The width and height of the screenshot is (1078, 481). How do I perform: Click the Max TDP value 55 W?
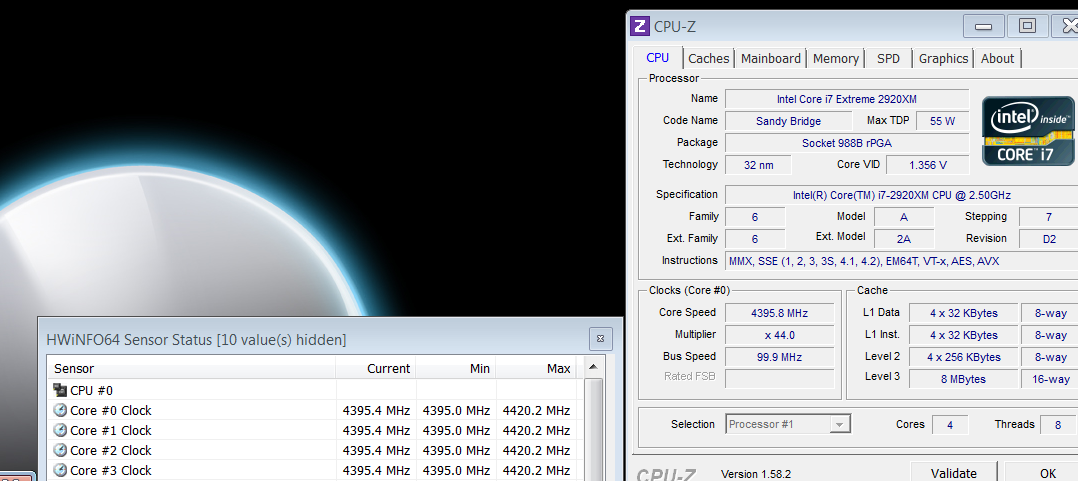[x=943, y=121]
